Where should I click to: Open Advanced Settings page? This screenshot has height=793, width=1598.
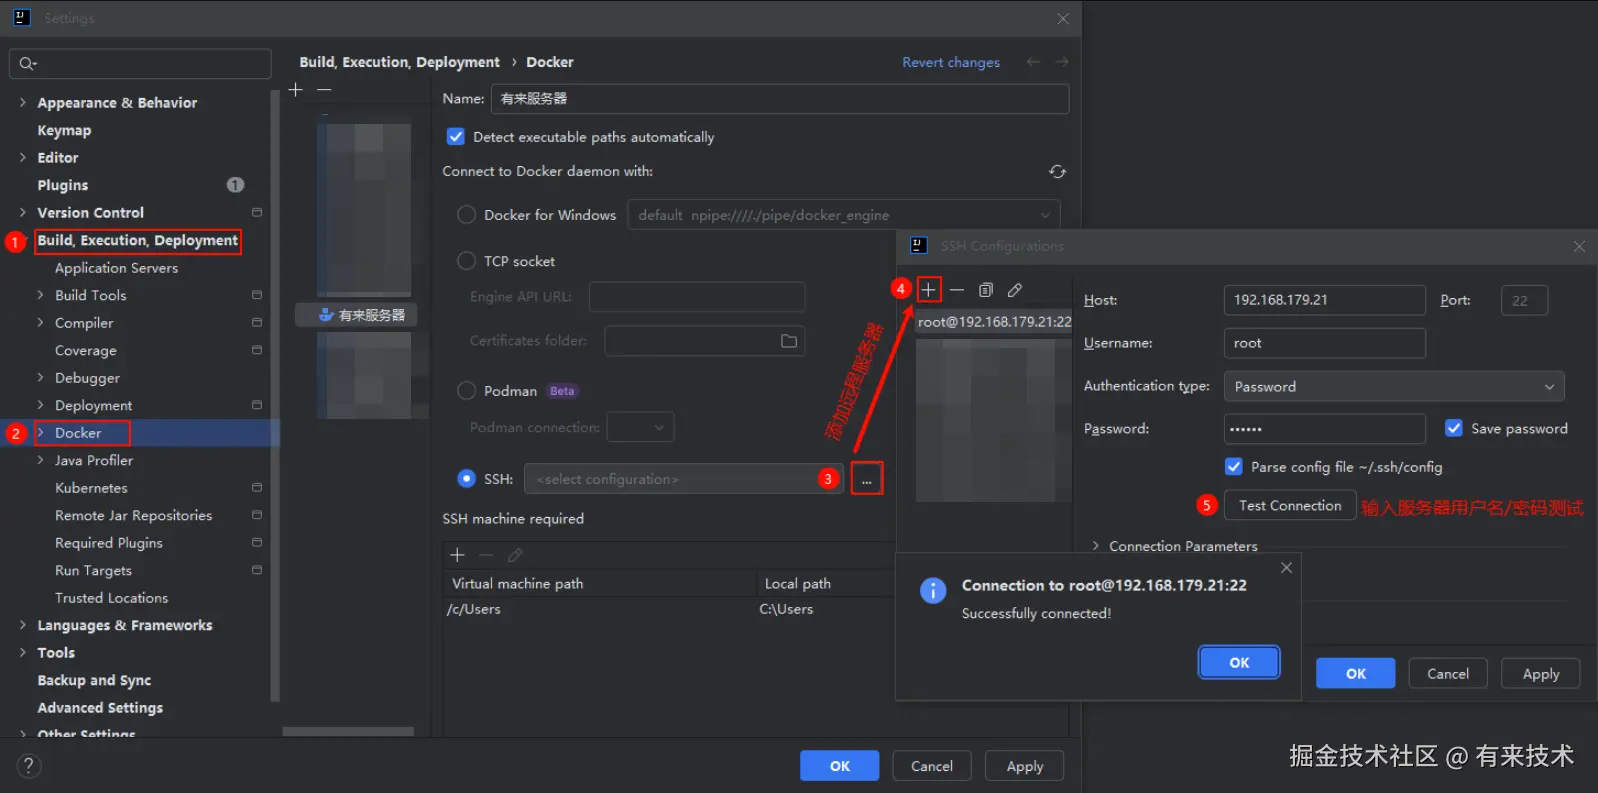(x=100, y=708)
